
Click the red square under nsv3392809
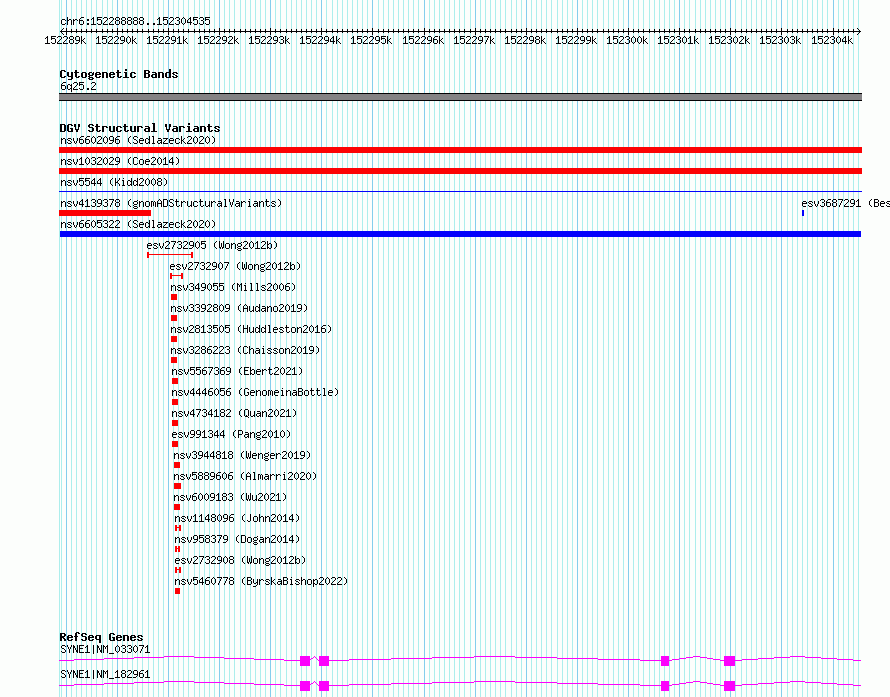[174, 318]
